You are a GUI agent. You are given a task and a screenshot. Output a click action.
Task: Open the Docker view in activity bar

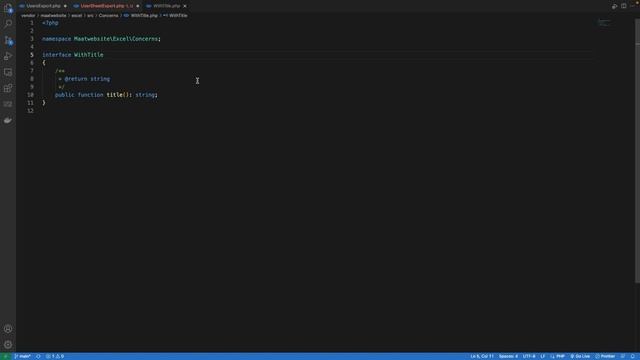(8, 120)
